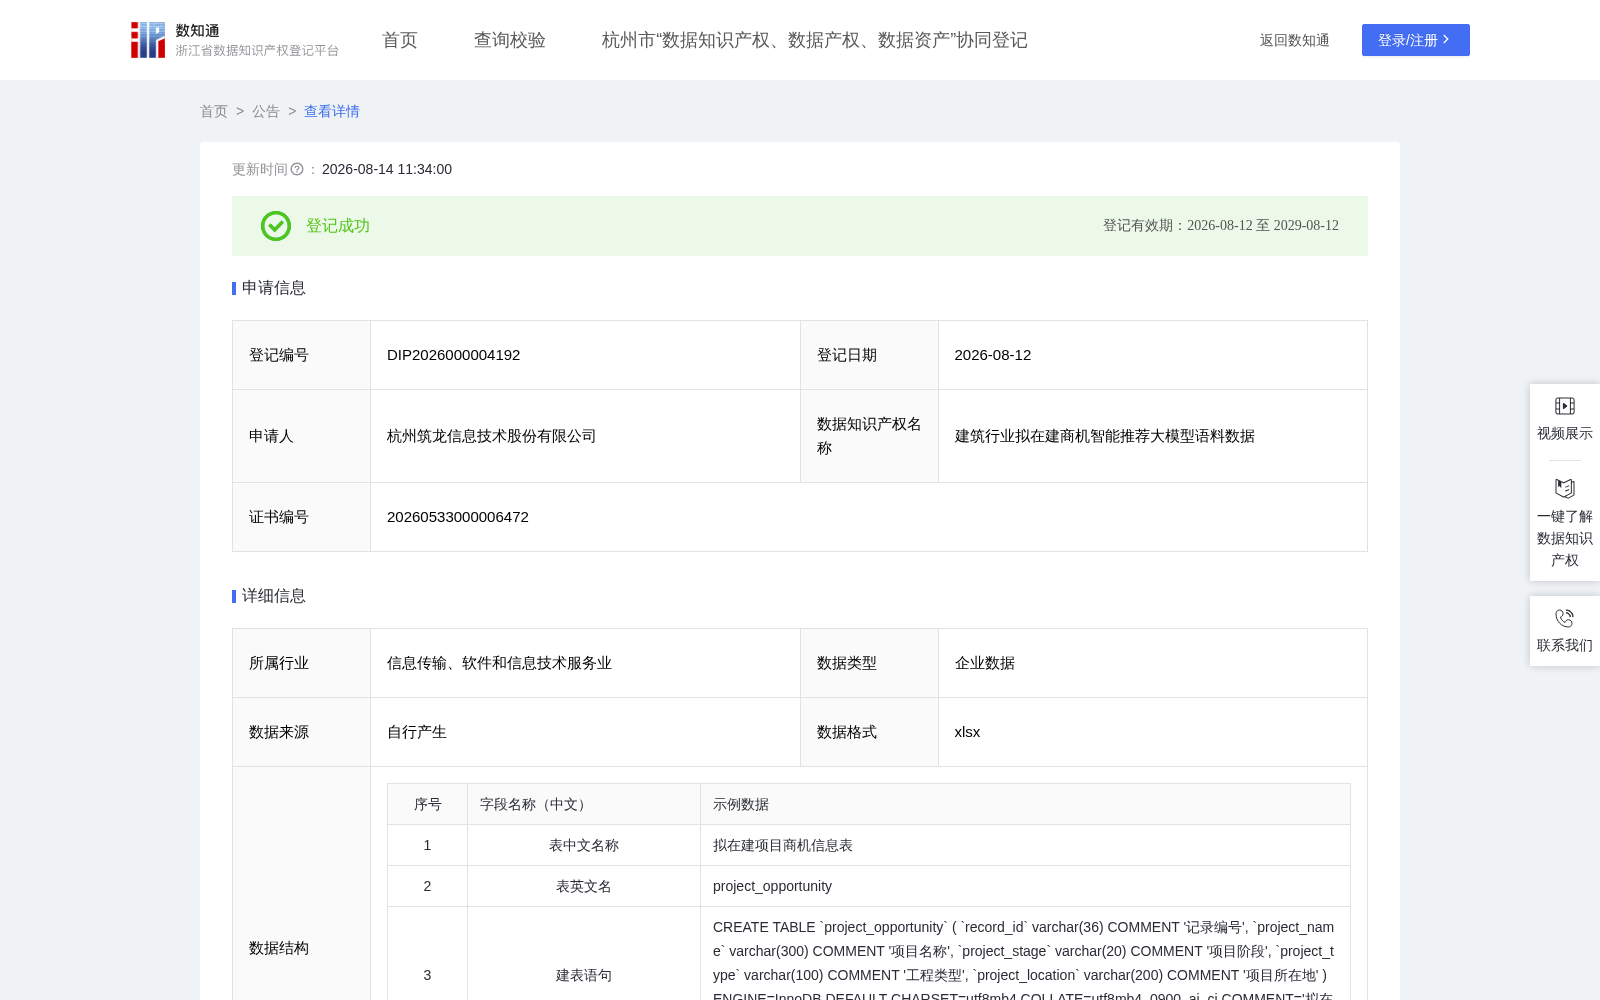Click the 登记编号 label cell

302,355
